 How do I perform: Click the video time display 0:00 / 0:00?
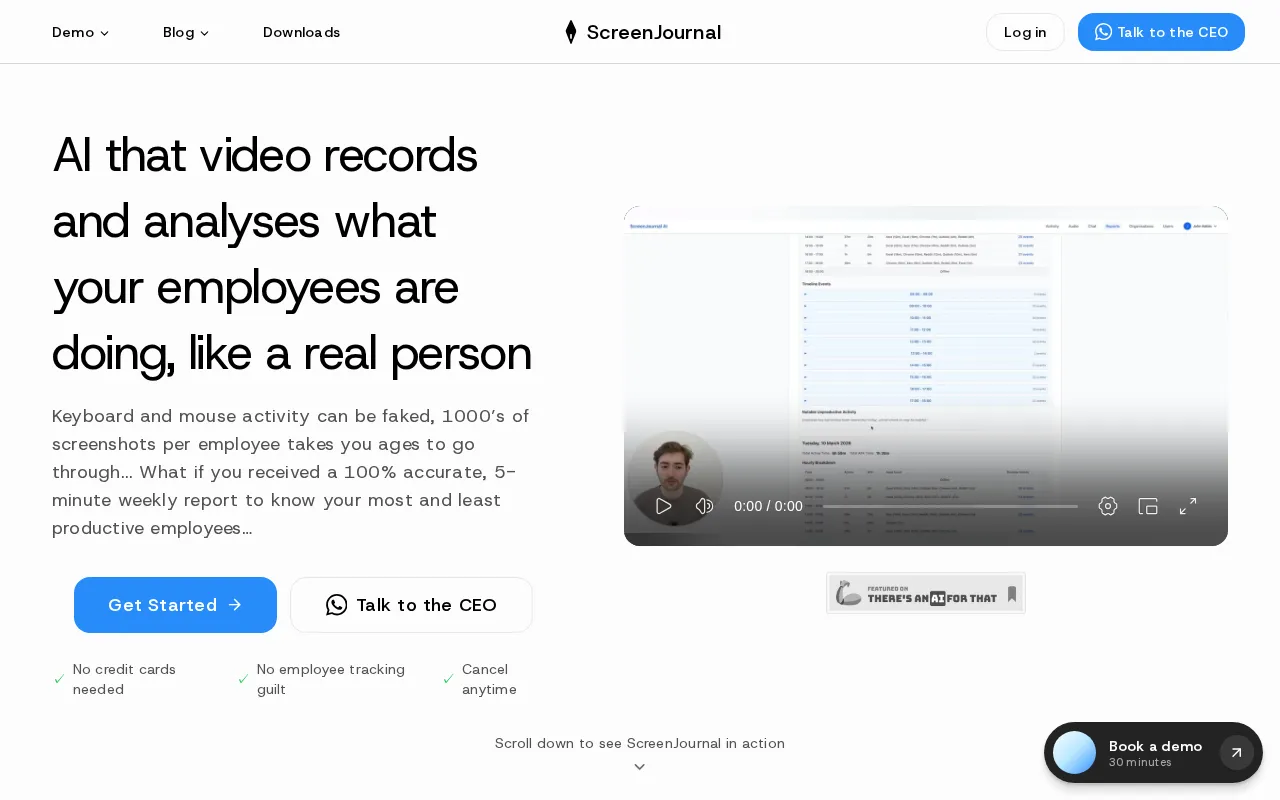coord(768,506)
